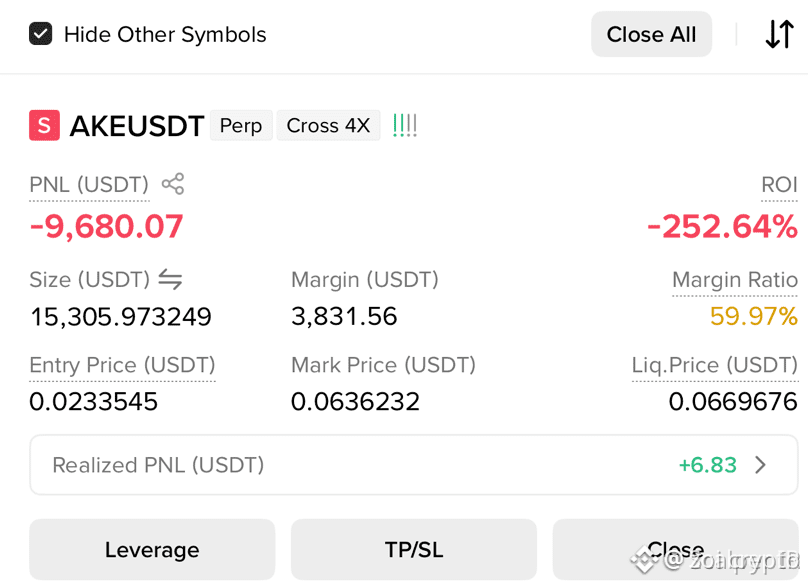Tap the Liq.Price (USDT) label
This screenshot has width=808, height=585.
[x=715, y=365]
